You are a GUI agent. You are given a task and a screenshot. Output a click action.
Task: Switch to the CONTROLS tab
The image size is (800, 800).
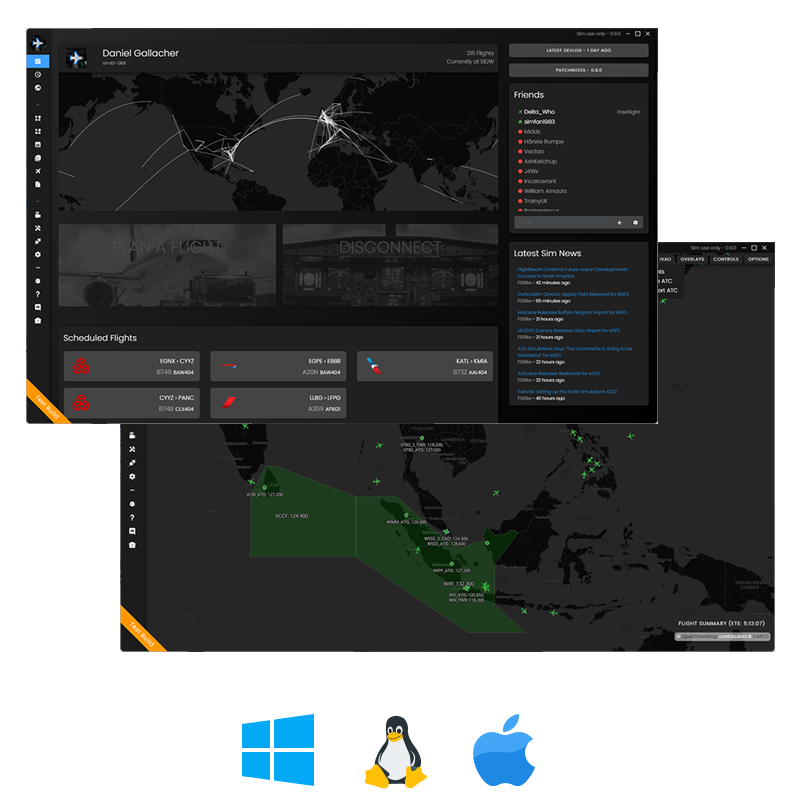(727, 259)
